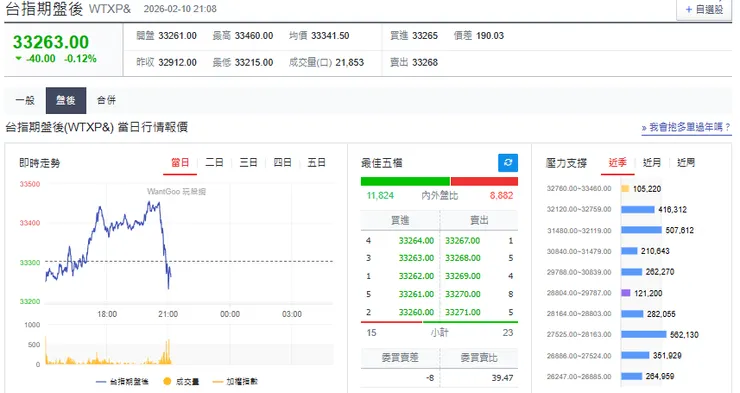Click the 21:00 time label on chart
The width and height of the screenshot is (740, 393).
pos(168,314)
